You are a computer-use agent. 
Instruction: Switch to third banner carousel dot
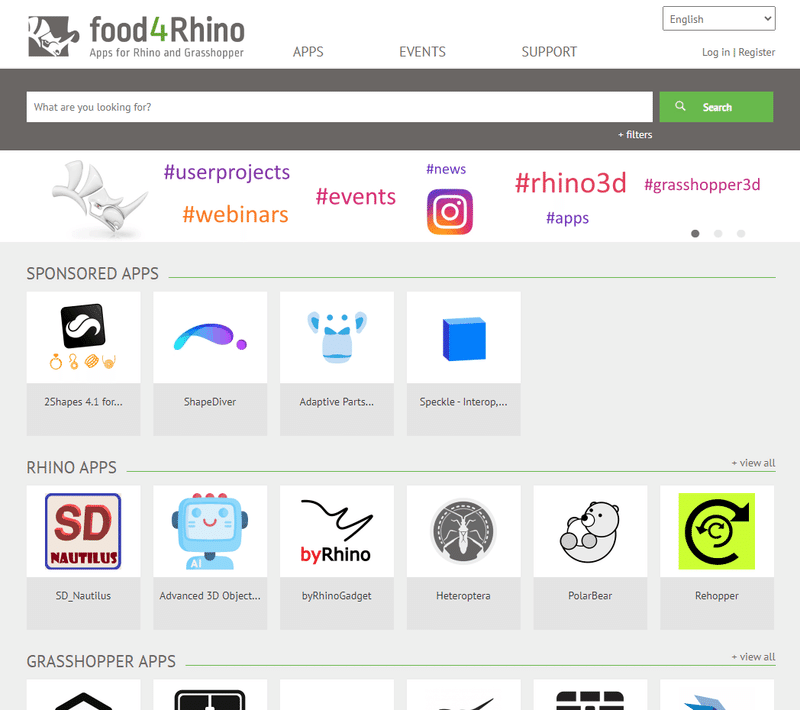[741, 234]
